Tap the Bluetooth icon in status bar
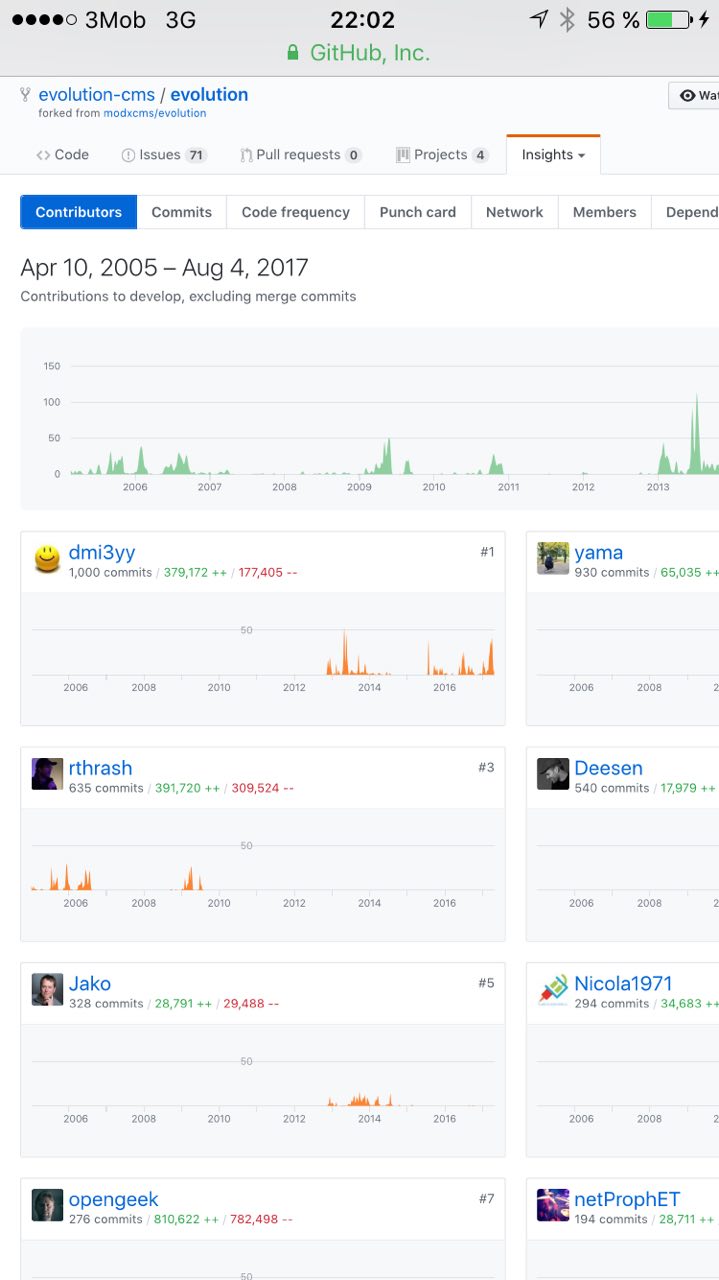 (x=567, y=20)
